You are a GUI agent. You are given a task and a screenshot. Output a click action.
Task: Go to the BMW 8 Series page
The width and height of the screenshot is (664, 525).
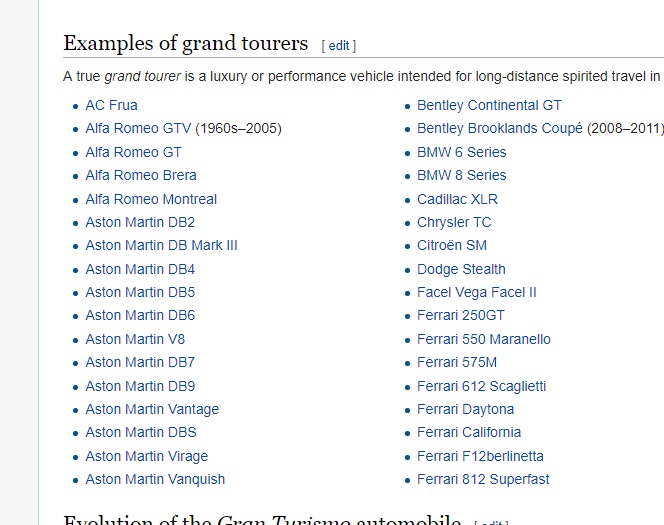[461, 175]
